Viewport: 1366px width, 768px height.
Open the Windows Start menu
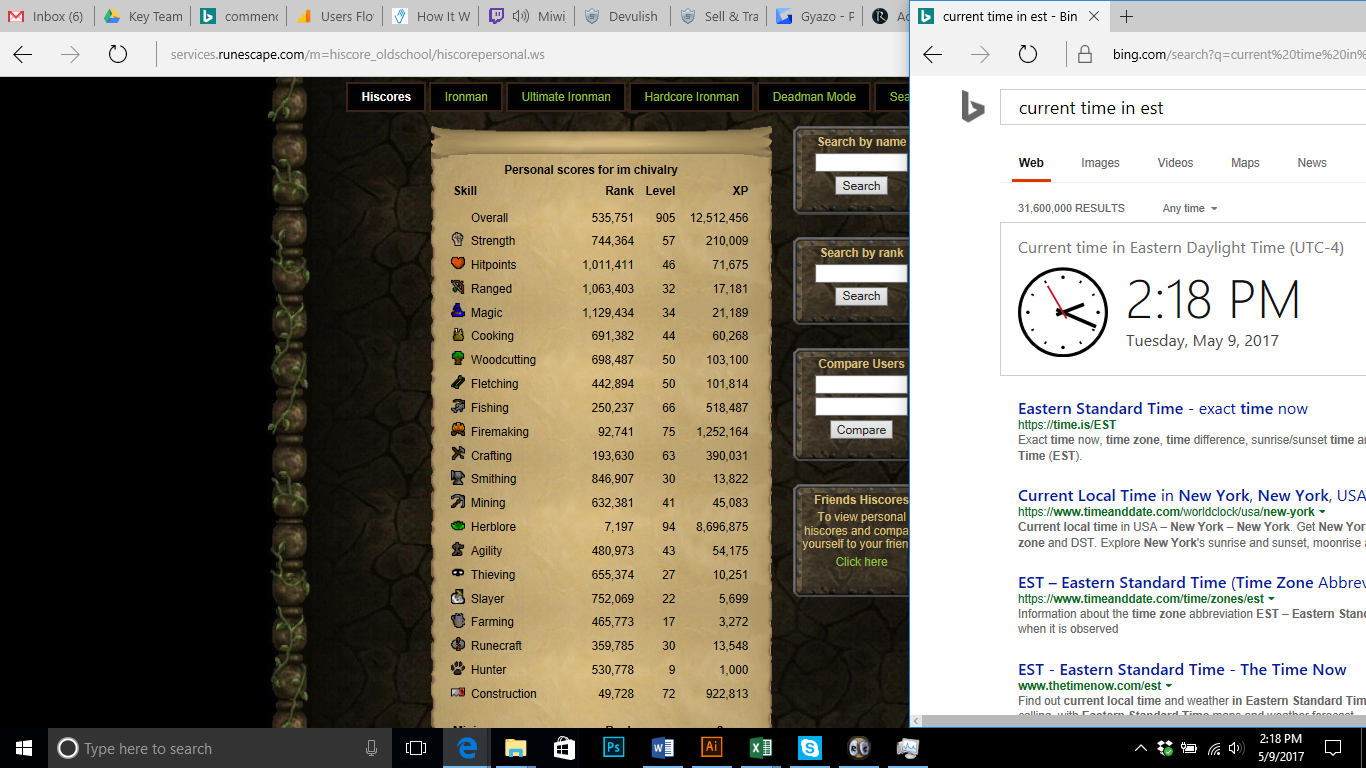point(24,748)
